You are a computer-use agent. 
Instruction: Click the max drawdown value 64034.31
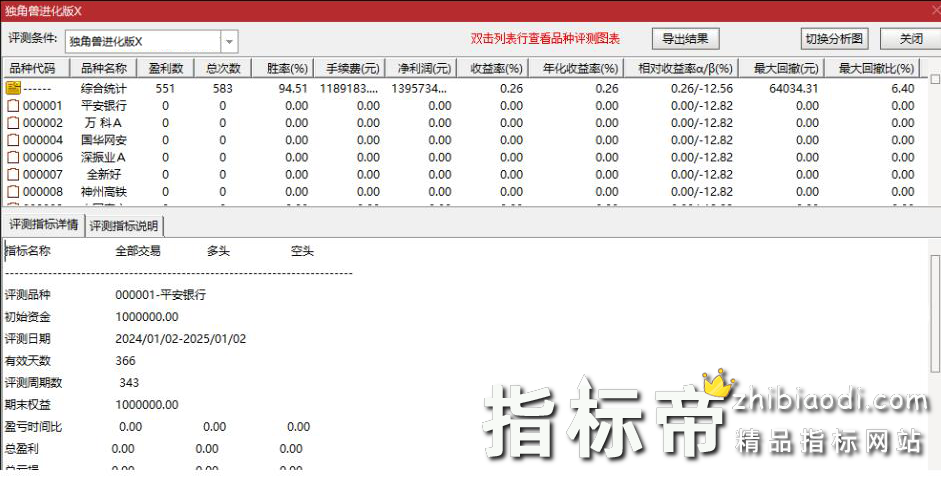click(793, 88)
